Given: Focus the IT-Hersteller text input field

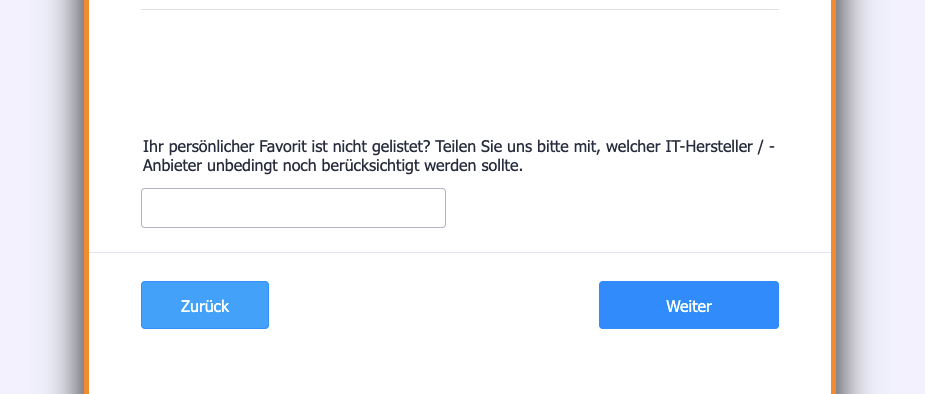Looking at the screenshot, I should click(x=293, y=208).
